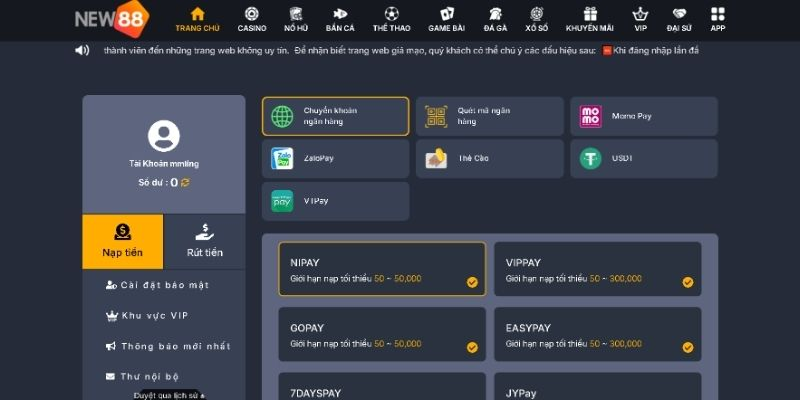Click the user avatar icon
This screenshot has height=400, width=800.
[163, 136]
